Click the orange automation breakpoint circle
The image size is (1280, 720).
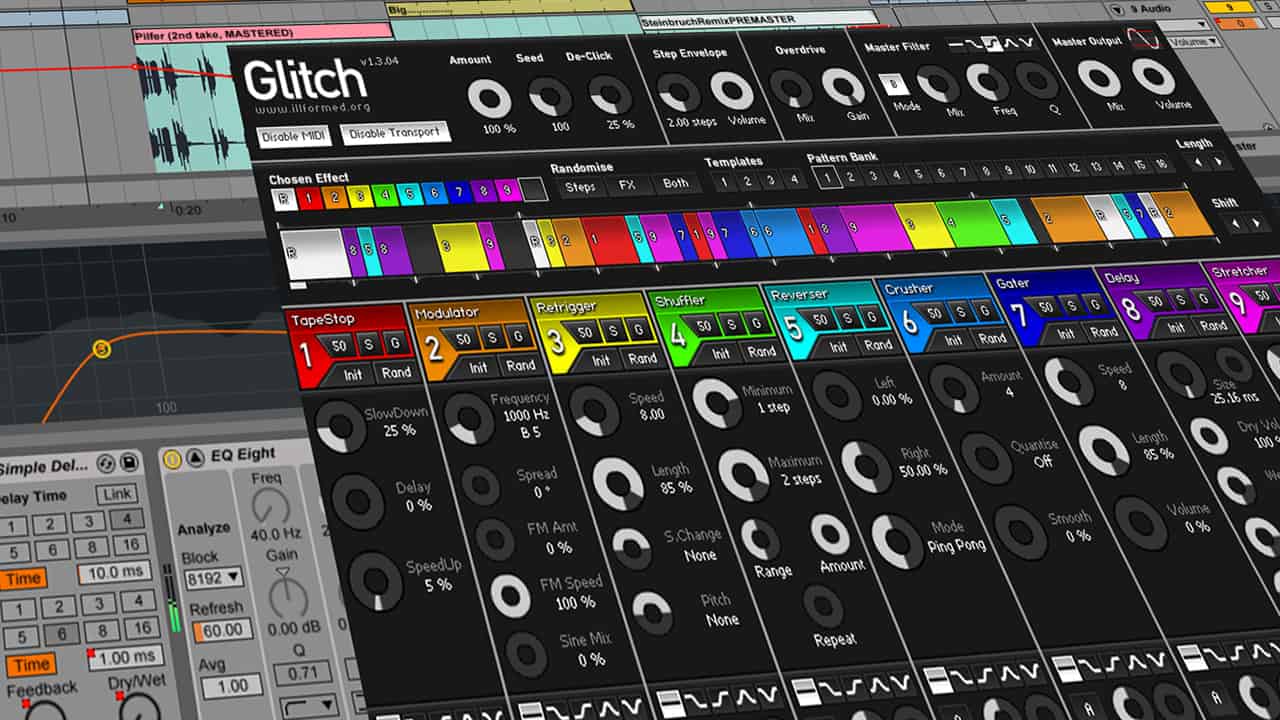point(101,349)
